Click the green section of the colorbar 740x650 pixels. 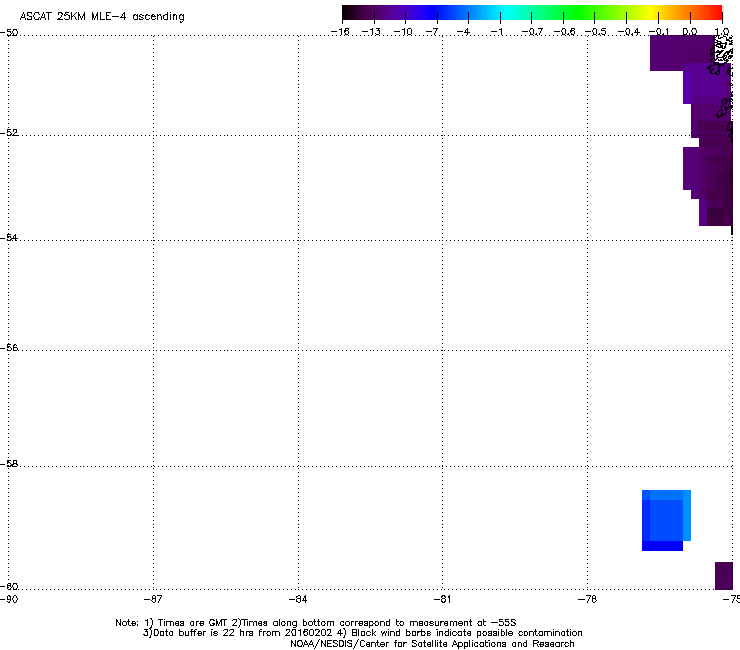click(x=579, y=12)
